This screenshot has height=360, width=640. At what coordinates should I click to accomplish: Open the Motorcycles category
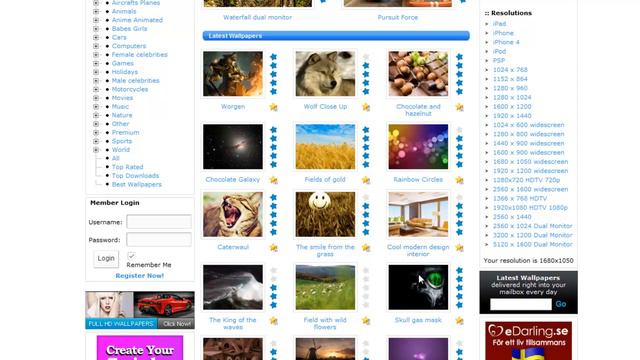pos(130,89)
